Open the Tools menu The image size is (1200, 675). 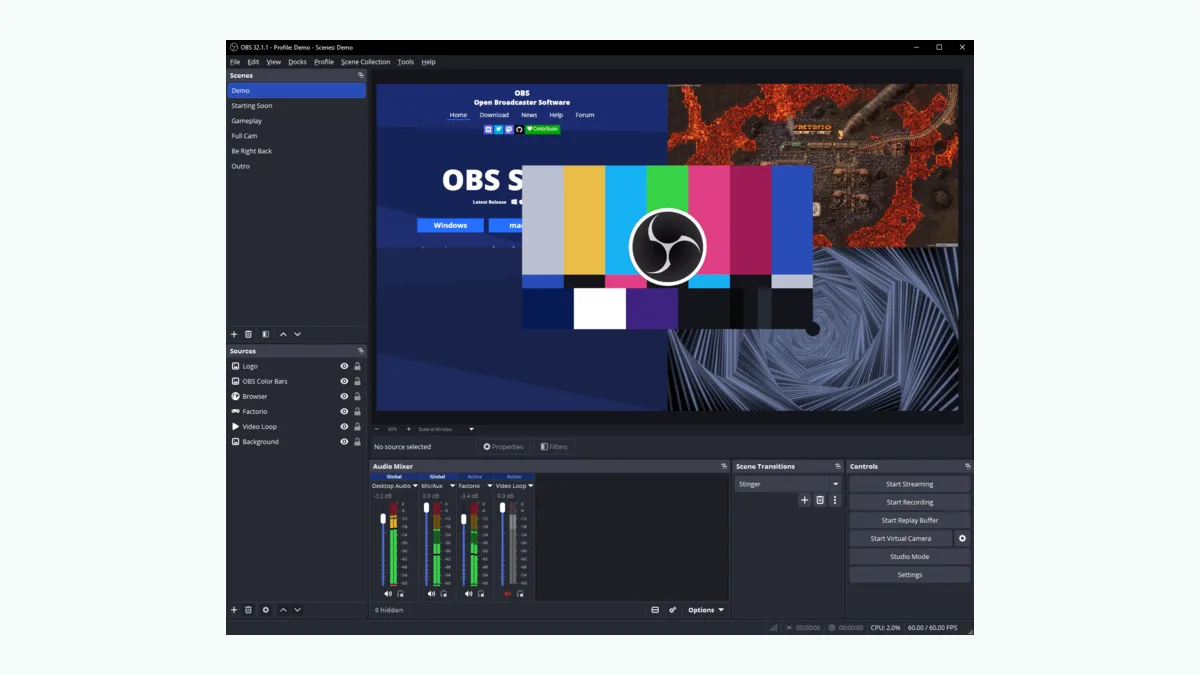click(x=405, y=62)
